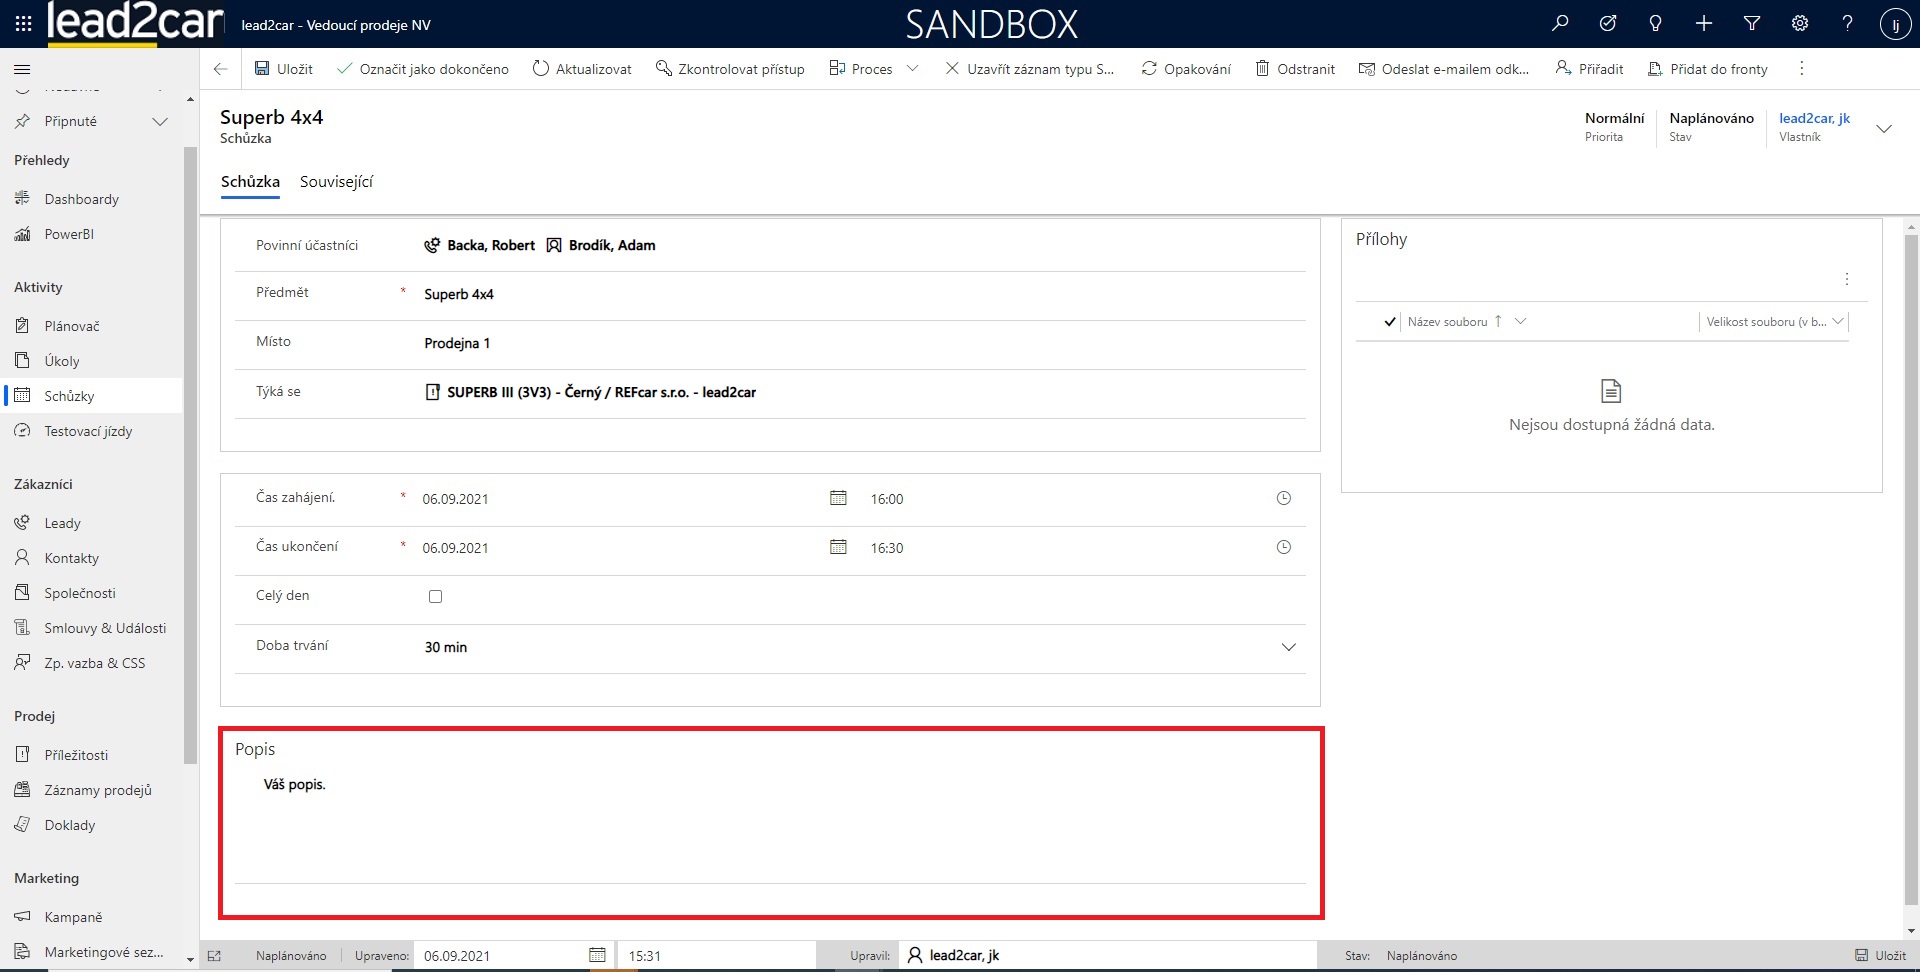Viewport: 1920px width, 972px height.
Task: Open owner link lead2car, jk
Action: 1814,118
